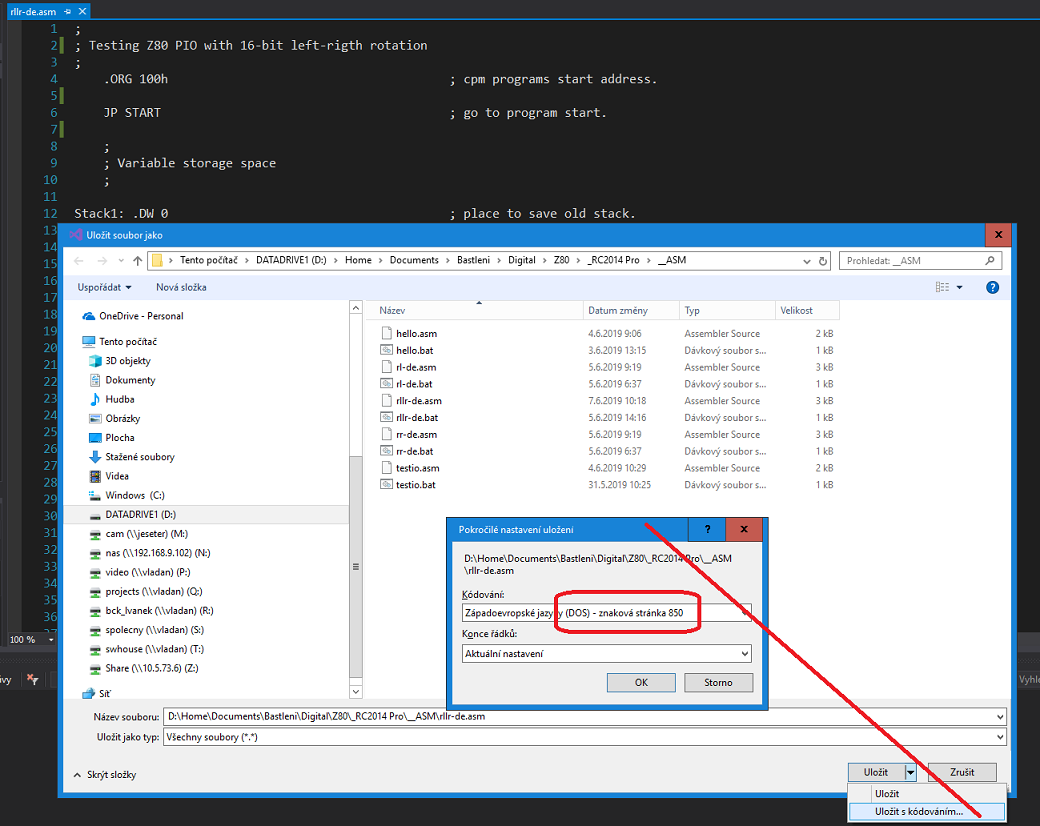Select rr-de.bat file

point(415,451)
